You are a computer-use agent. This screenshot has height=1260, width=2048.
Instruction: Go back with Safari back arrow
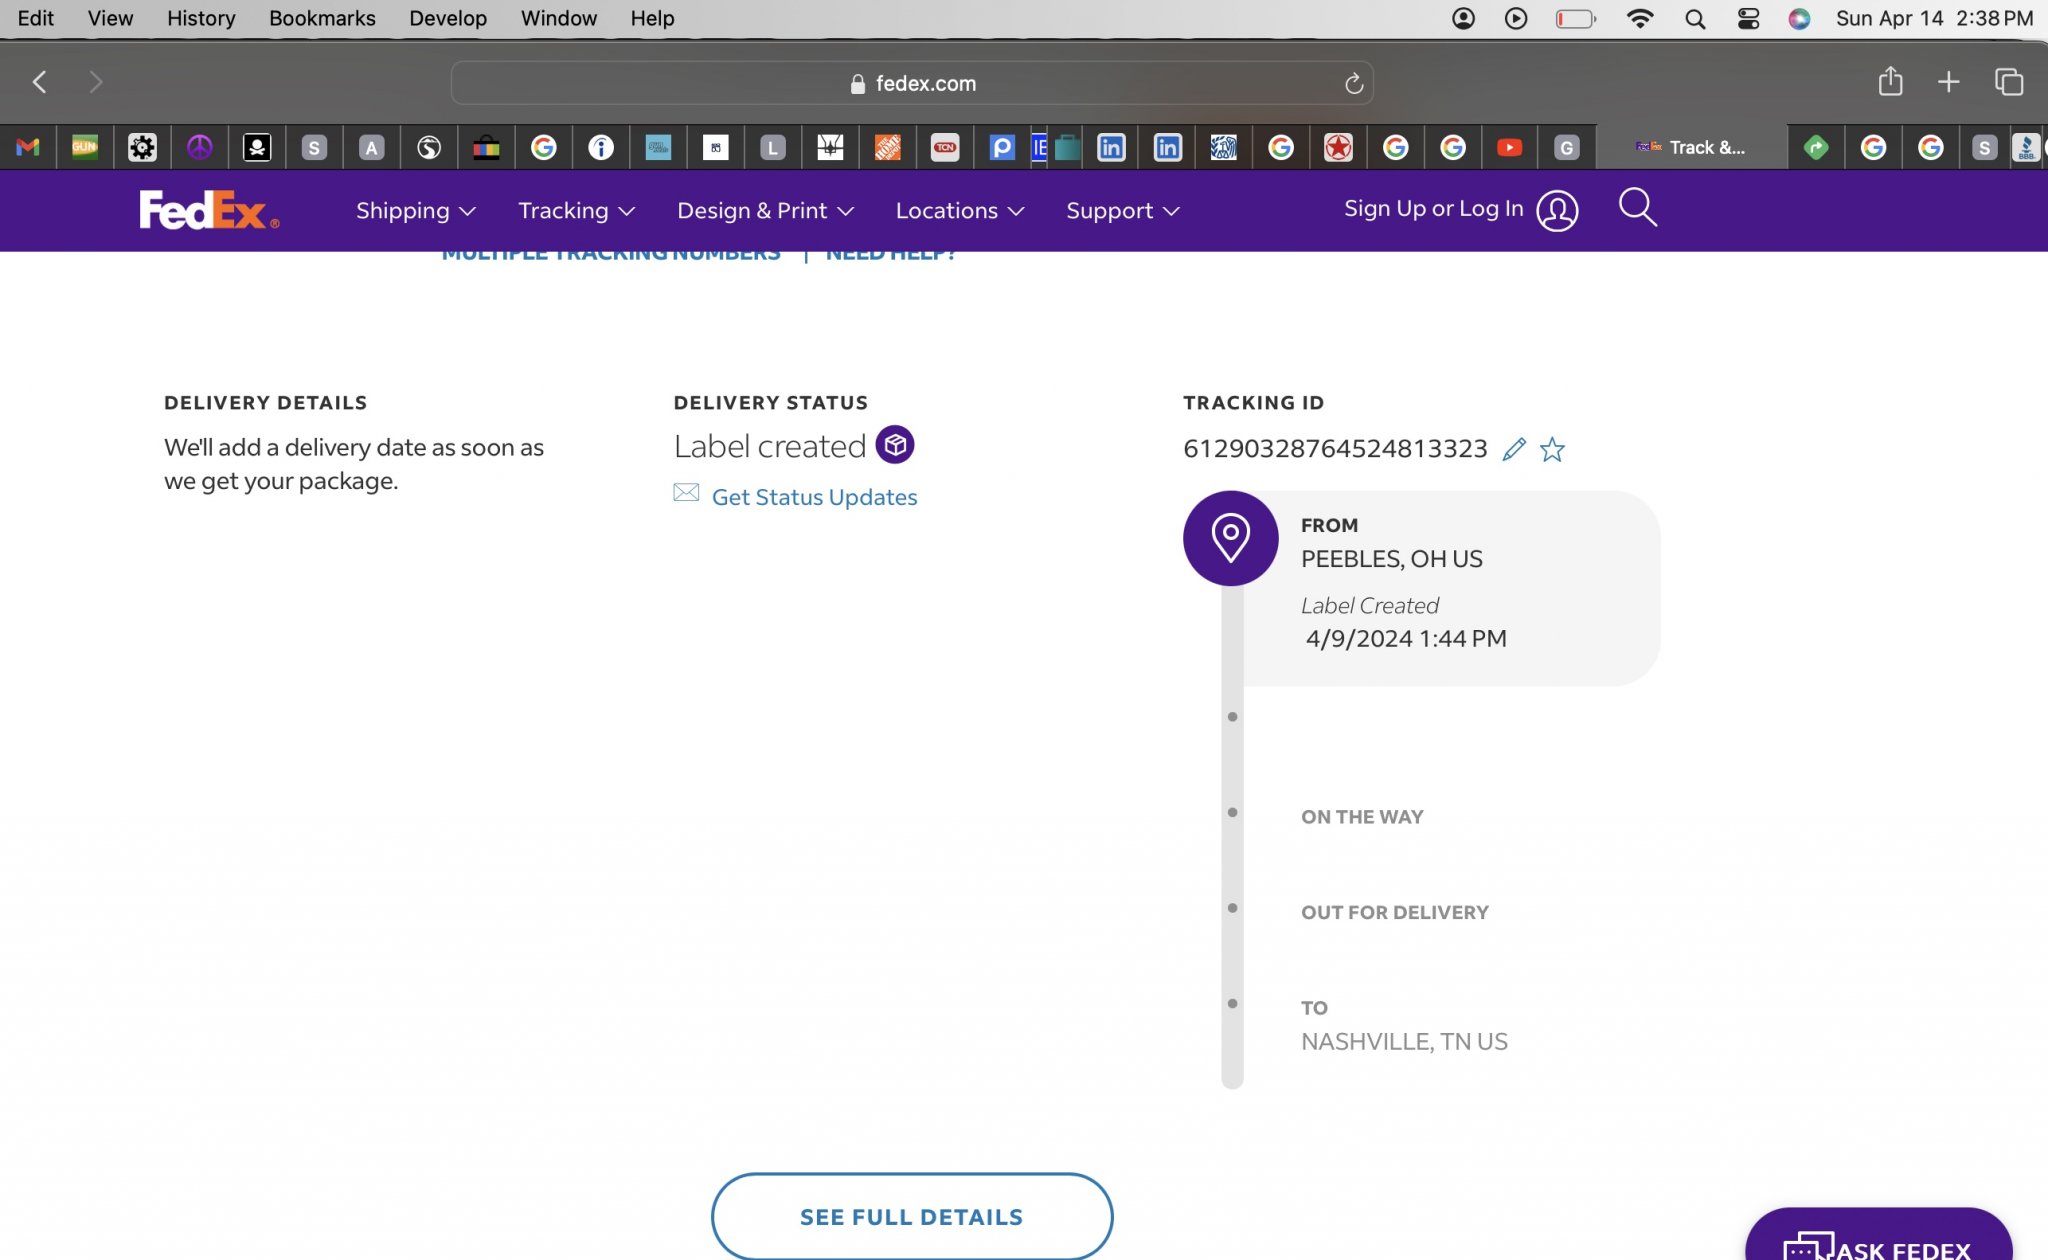[40, 82]
